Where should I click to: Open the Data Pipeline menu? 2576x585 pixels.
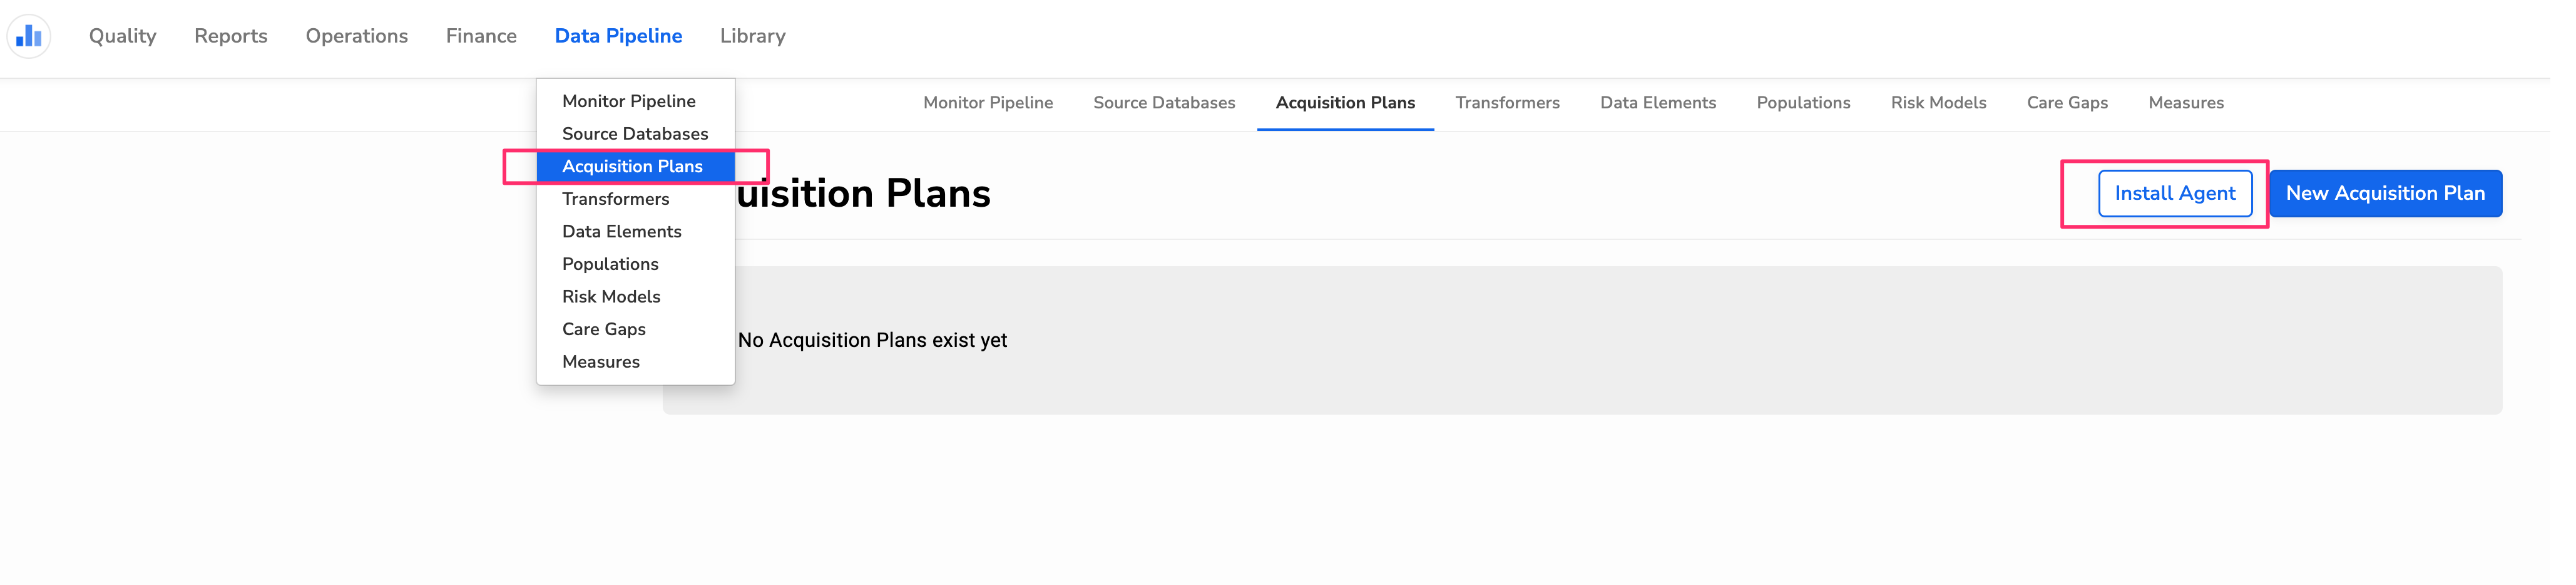pyautogui.click(x=619, y=35)
